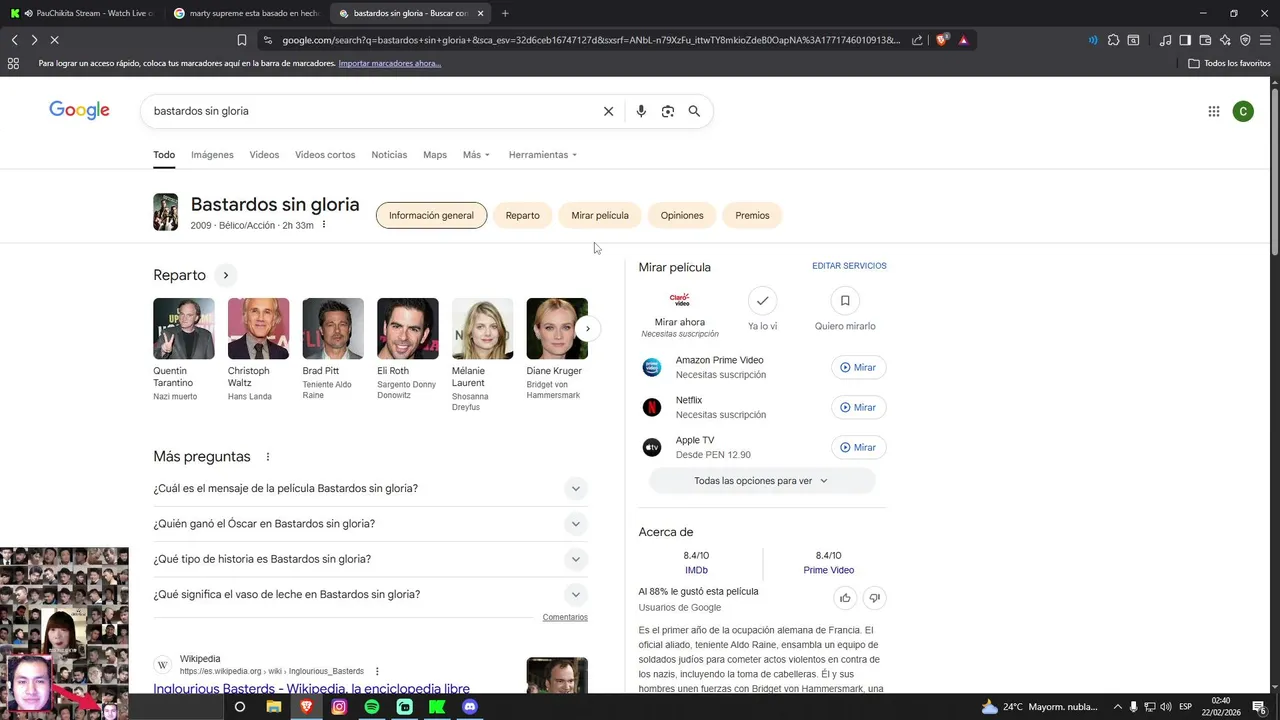Click 'Importar marcadores ahora' link
Viewport: 1280px width, 720px height.
[x=389, y=63]
